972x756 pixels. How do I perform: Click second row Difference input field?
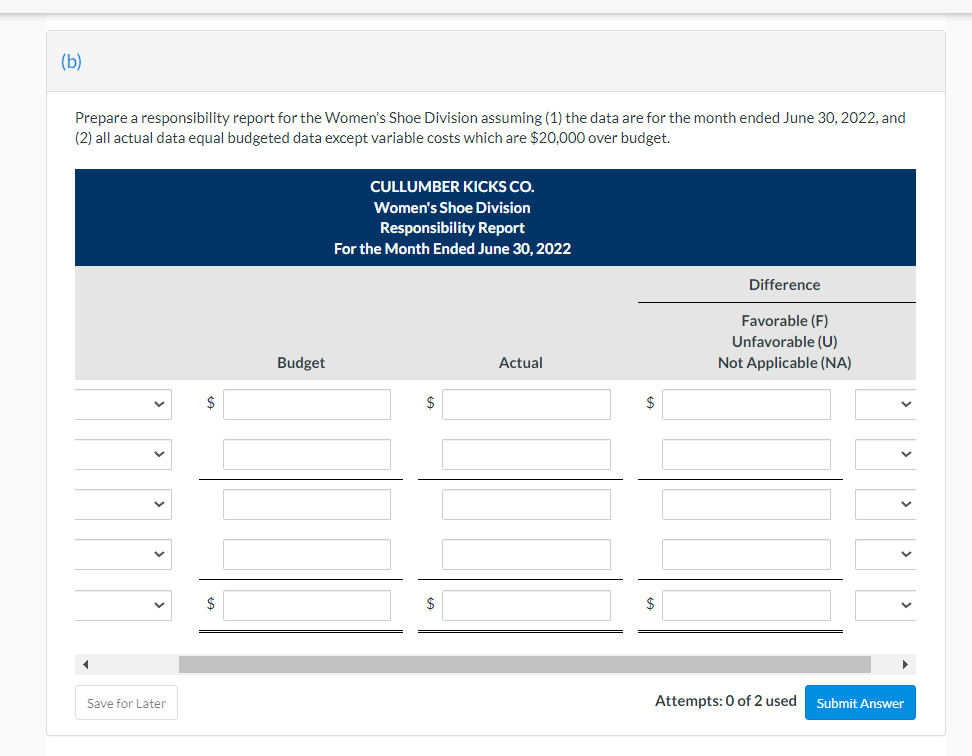tap(746, 454)
